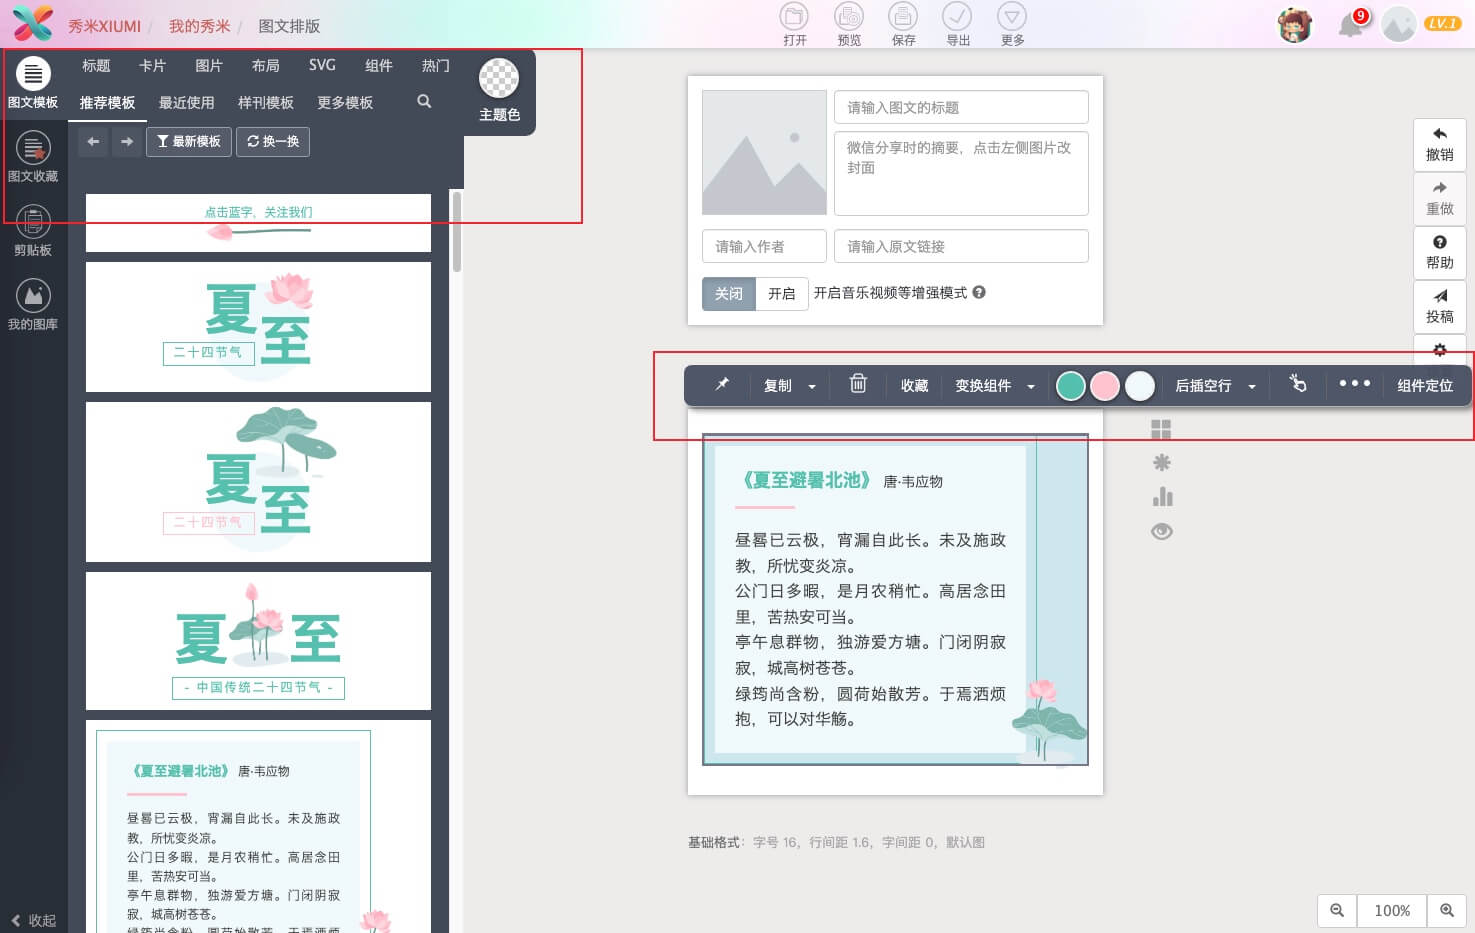
Task: Open the LV.1 user profile avatar
Action: pyautogui.click(x=1399, y=24)
